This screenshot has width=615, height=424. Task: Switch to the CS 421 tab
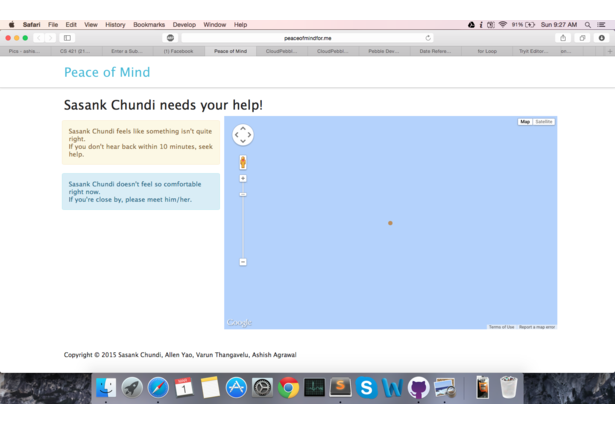(x=76, y=51)
